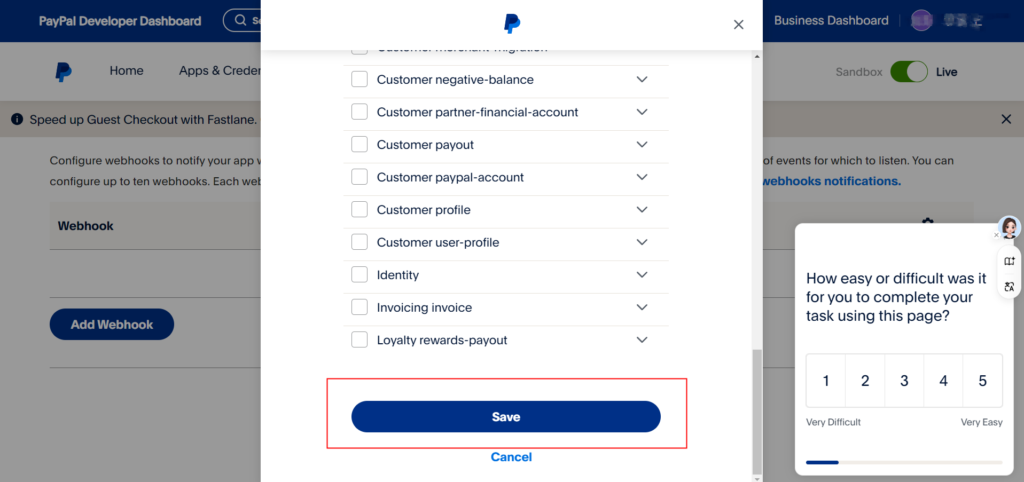Viewport: 1024px width, 482px height.
Task: Click the search magnifier icon
Action: (239, 20)
